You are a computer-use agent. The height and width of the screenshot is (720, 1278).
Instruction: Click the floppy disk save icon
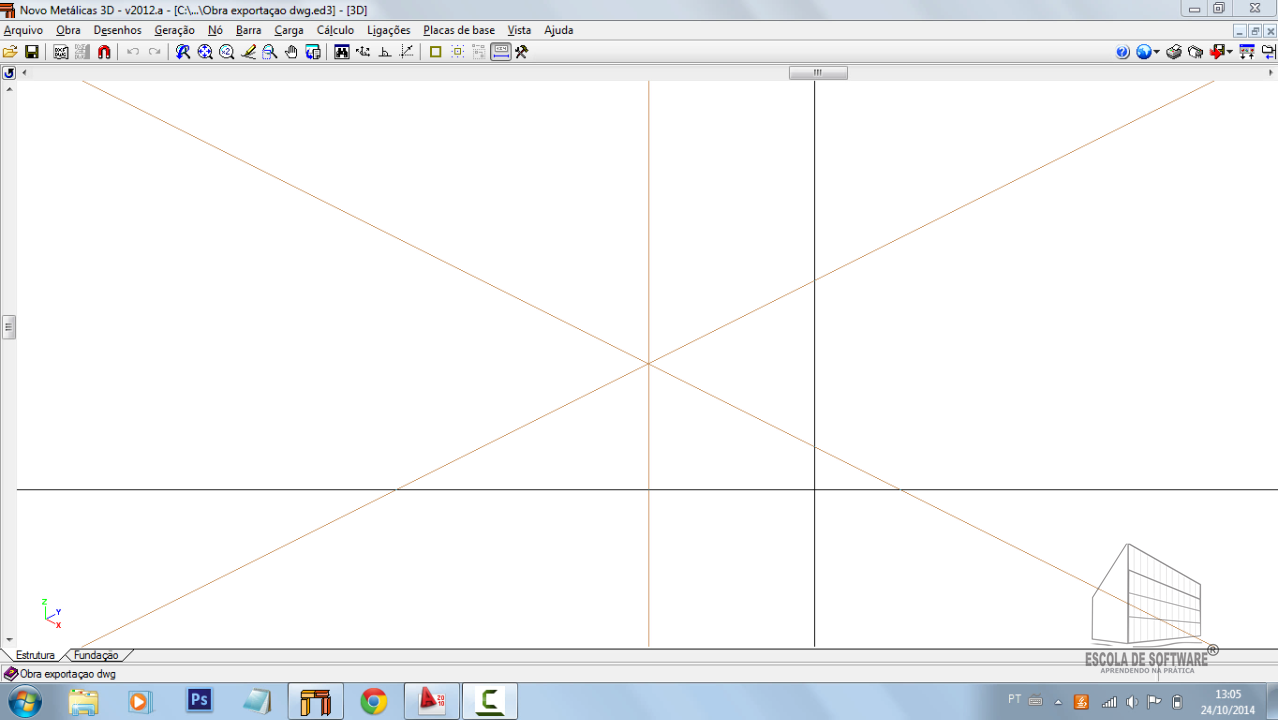coord(31,52)
